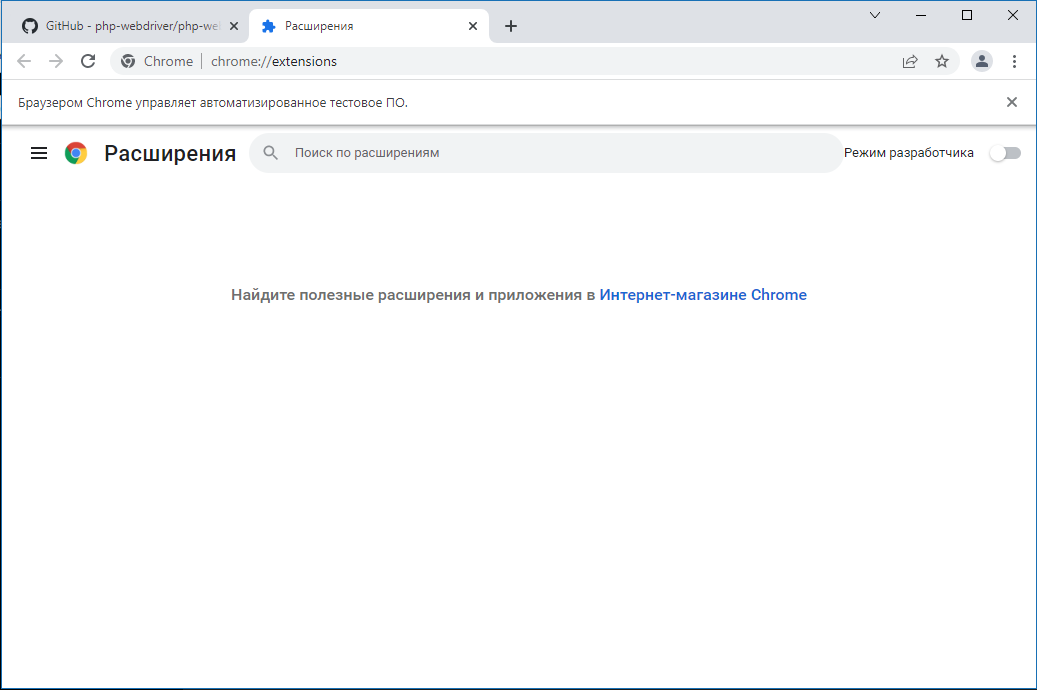Open a new tab with plus button
The width and height of the screenshot is (1037, 690).
coord(511,26)
